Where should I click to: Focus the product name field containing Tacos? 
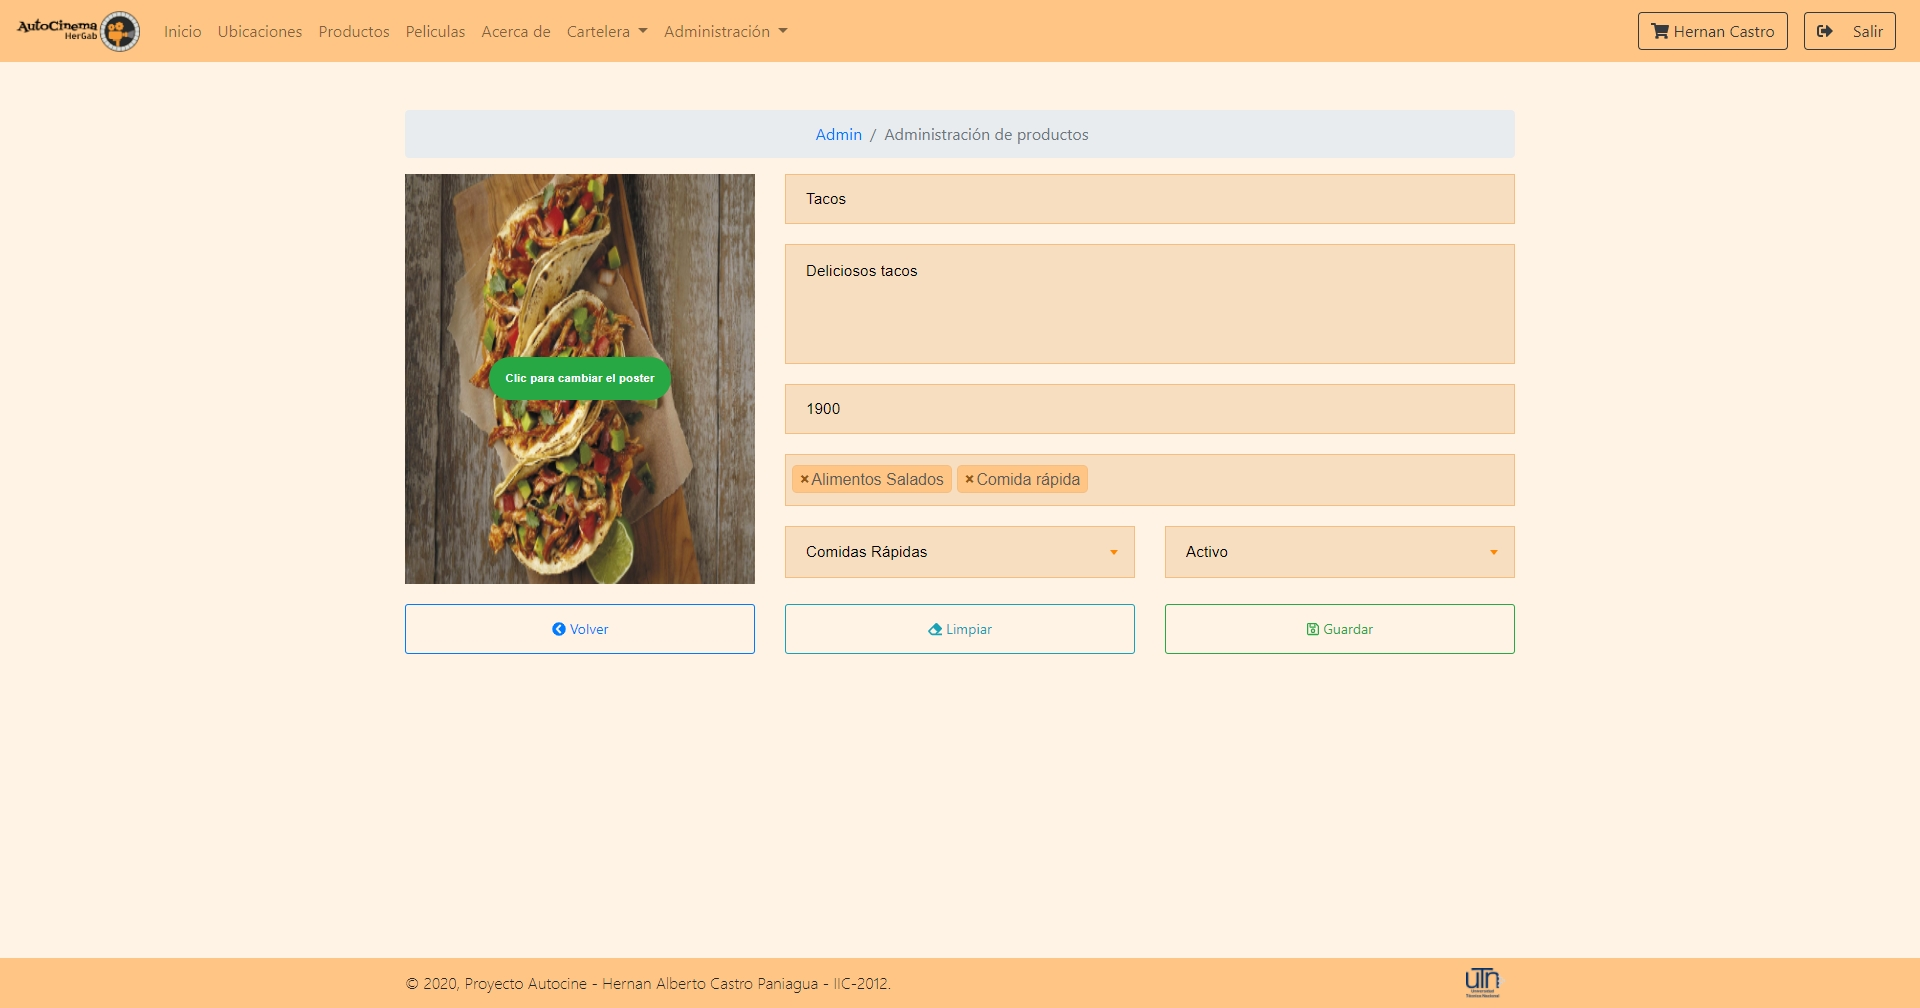pyautogui.click(x=1150, y=199)
